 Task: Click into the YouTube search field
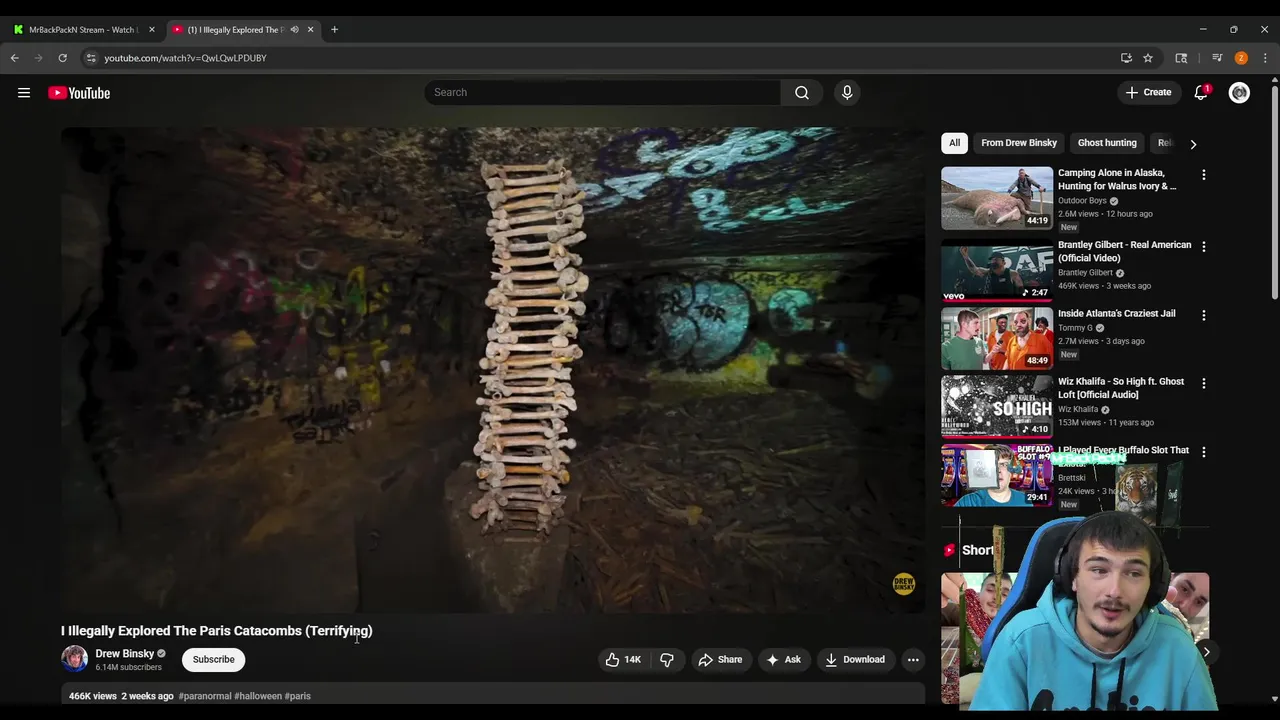click(x=603, y=92)
